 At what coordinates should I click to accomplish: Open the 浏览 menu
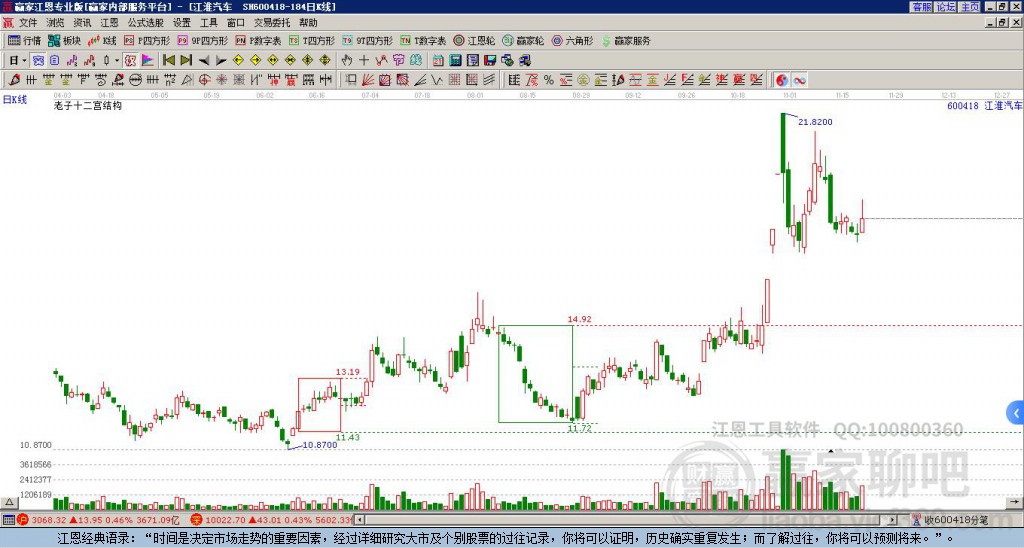tap(55, 23)
